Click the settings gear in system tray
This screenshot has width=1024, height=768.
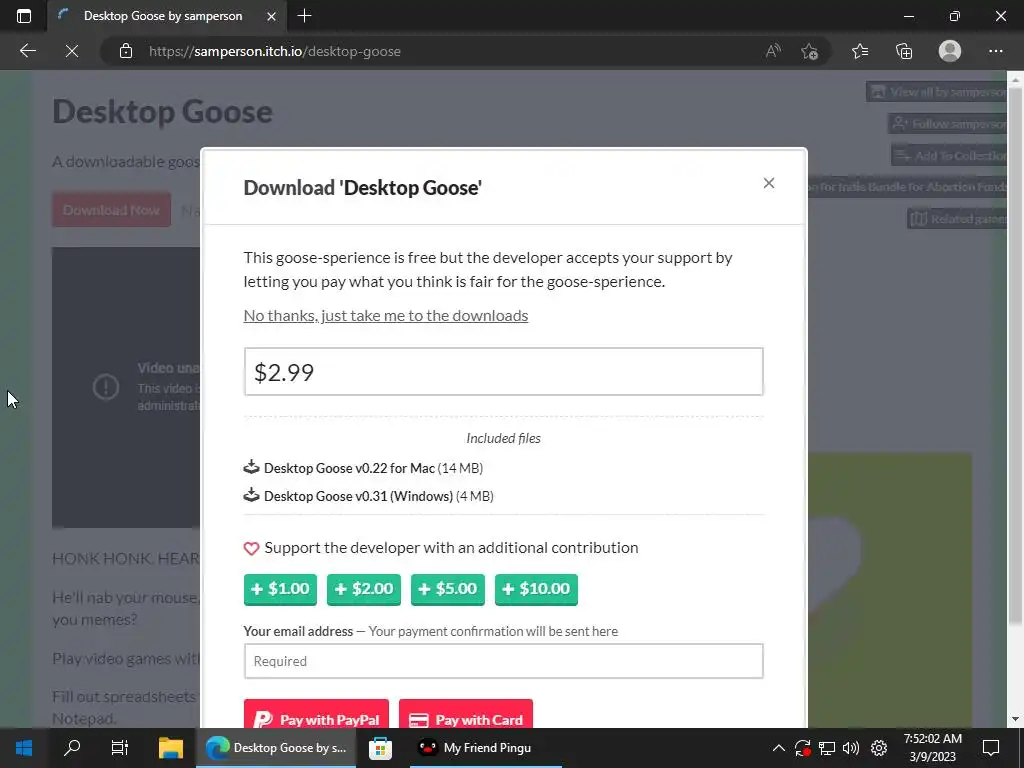tap(879, 748)
